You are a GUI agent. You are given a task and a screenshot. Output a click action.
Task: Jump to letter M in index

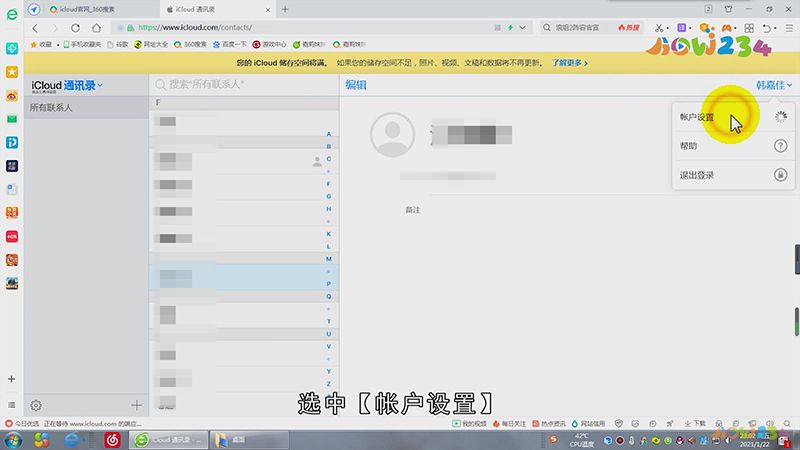[329, 259]
